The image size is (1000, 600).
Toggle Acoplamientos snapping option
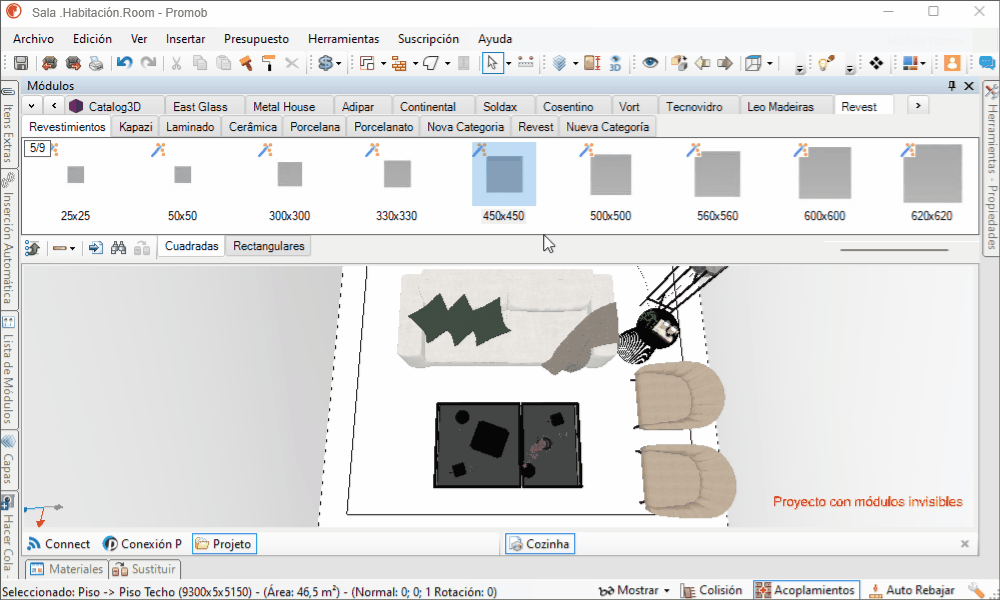pyautogui.click(x=805, y=590)
